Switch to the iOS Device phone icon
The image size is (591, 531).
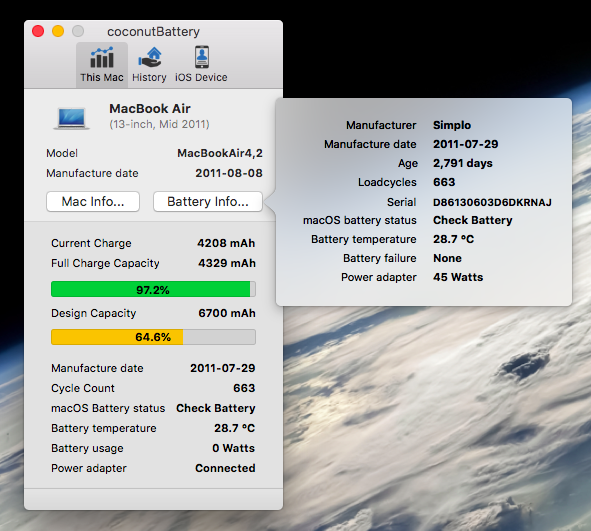(202, 57)
